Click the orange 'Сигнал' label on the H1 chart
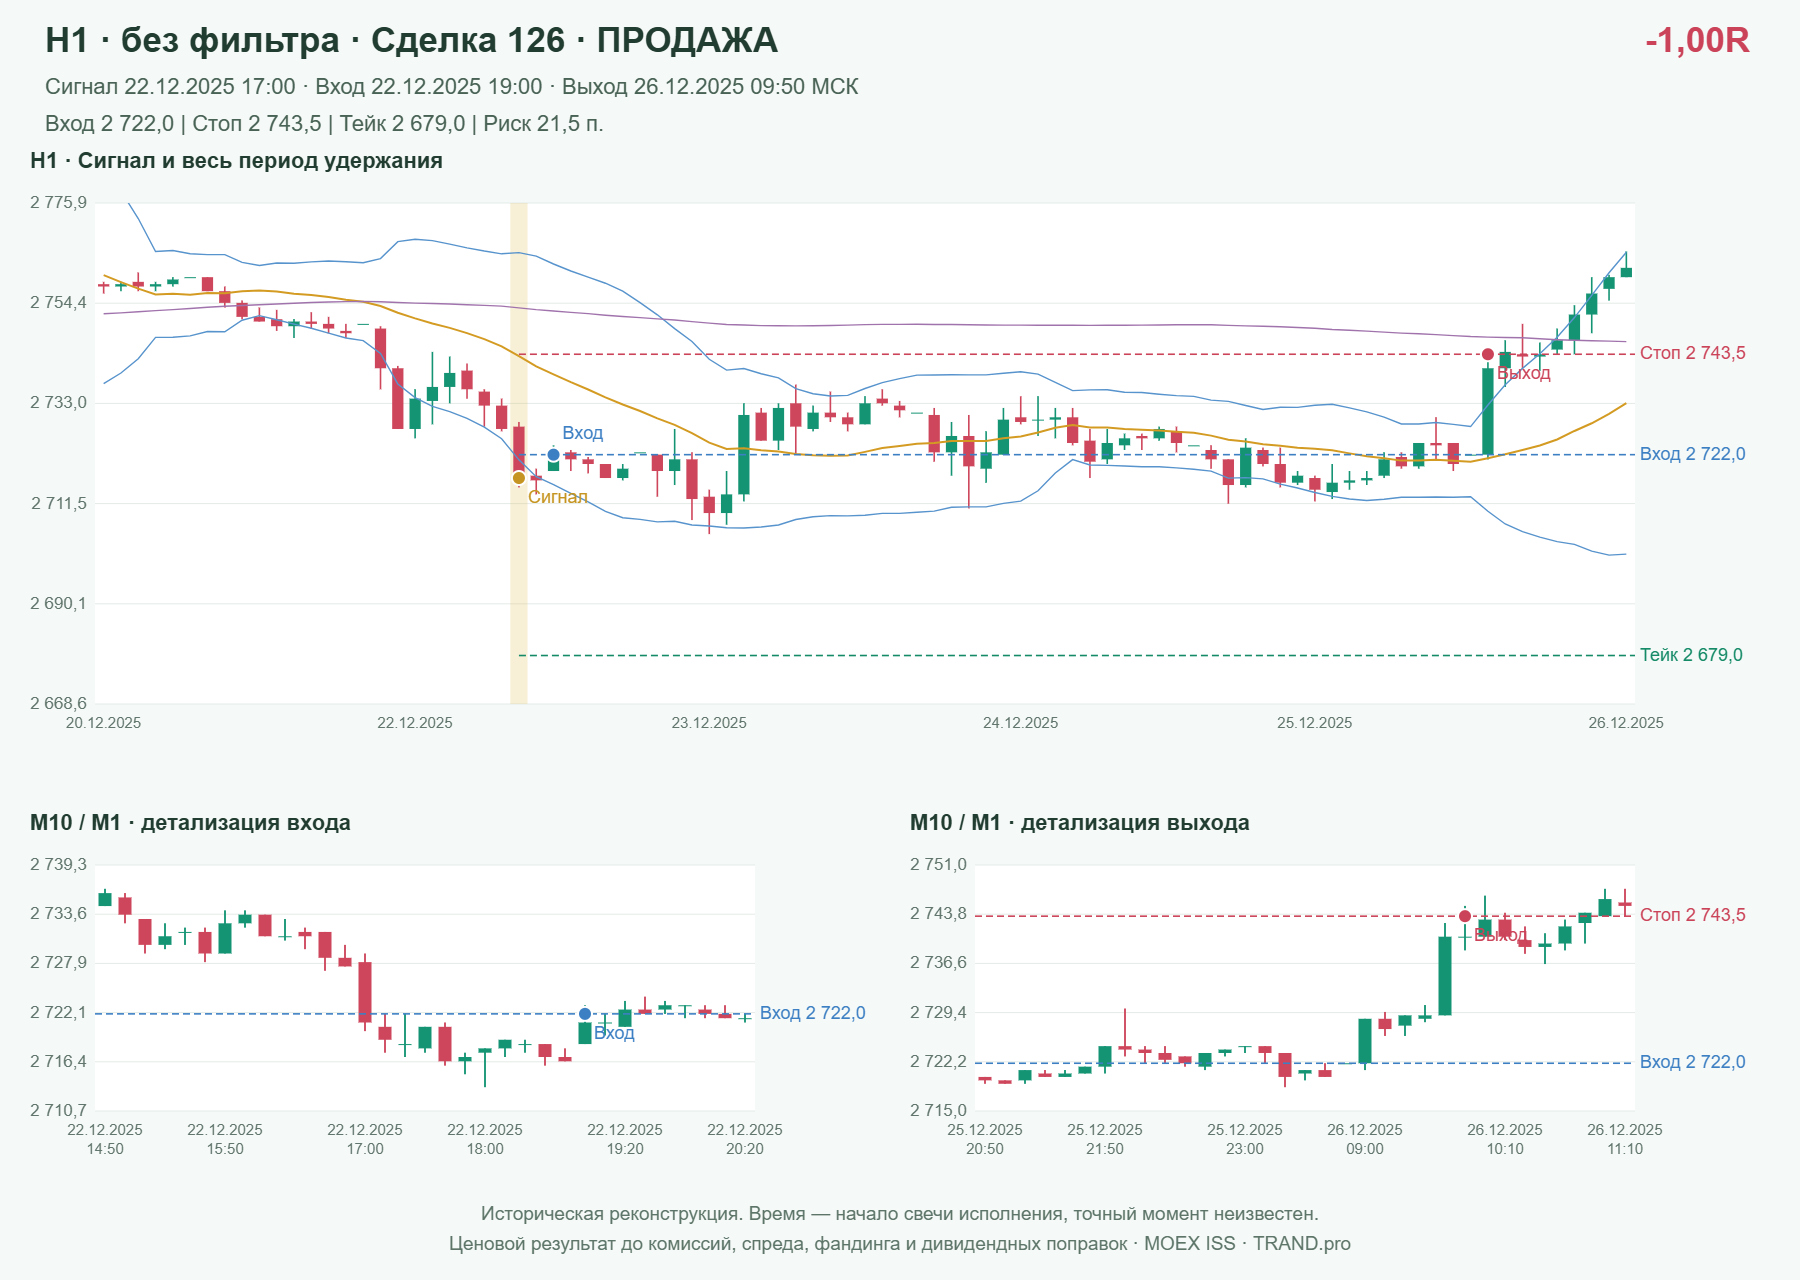Viewport: 1800px width, 1280px height. 558,497
